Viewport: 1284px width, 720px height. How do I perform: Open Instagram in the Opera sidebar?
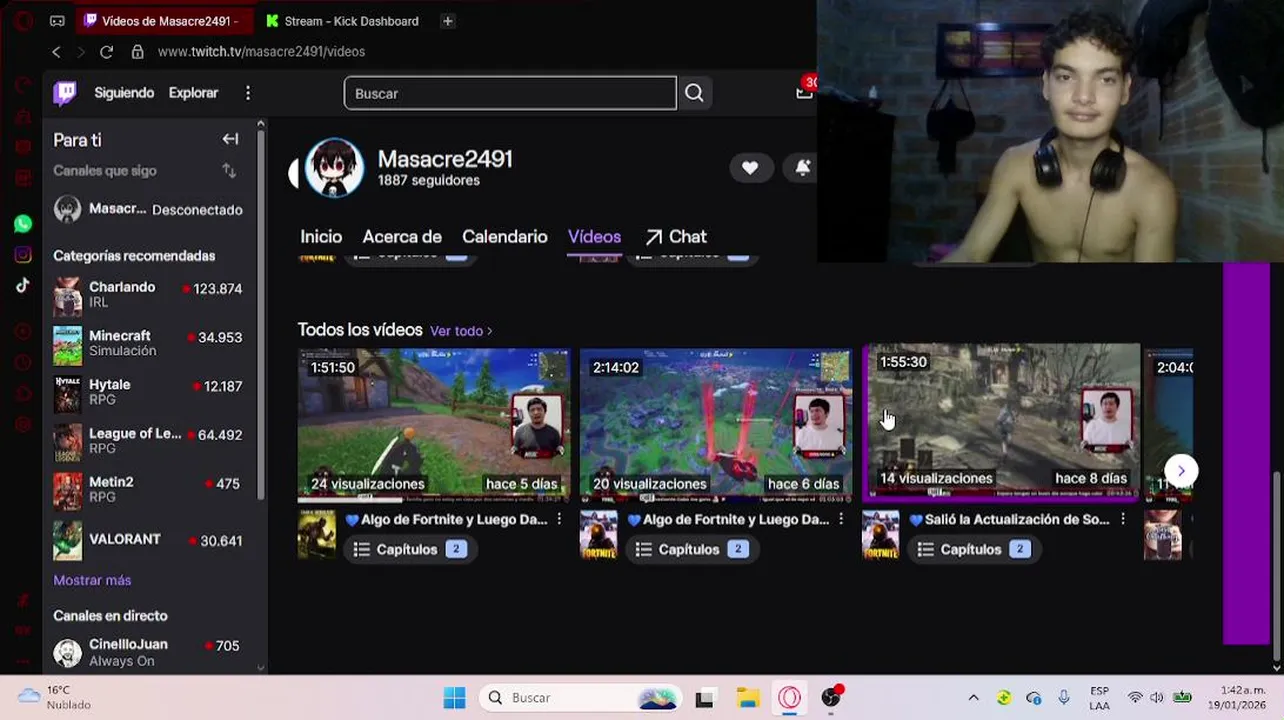click(x=23, y=255)
